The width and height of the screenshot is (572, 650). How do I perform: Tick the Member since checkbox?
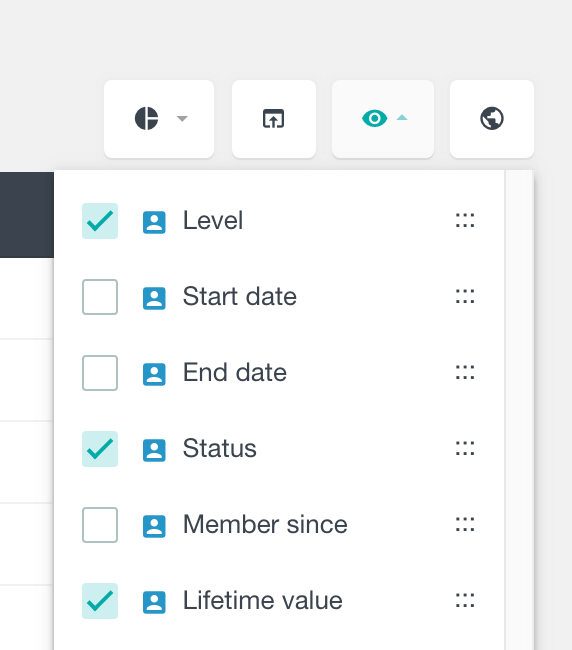pyautogui.click(x=100, y=525)
